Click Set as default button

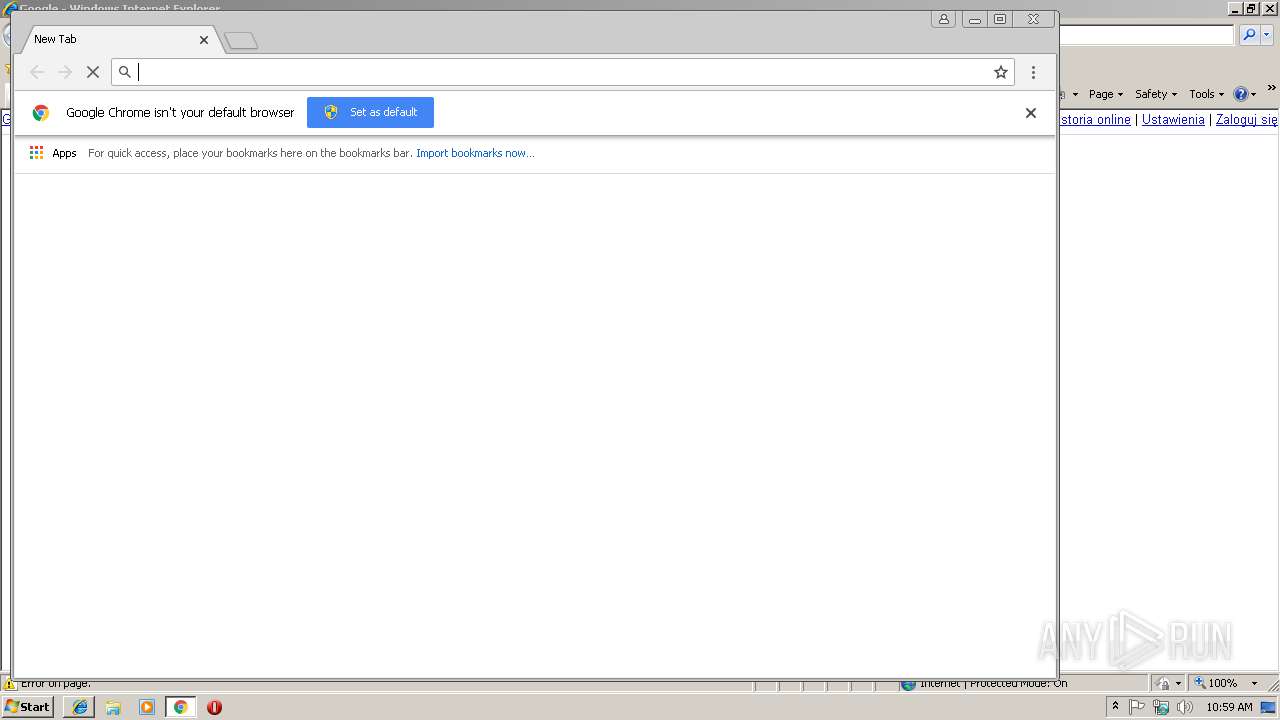(370, 112)
